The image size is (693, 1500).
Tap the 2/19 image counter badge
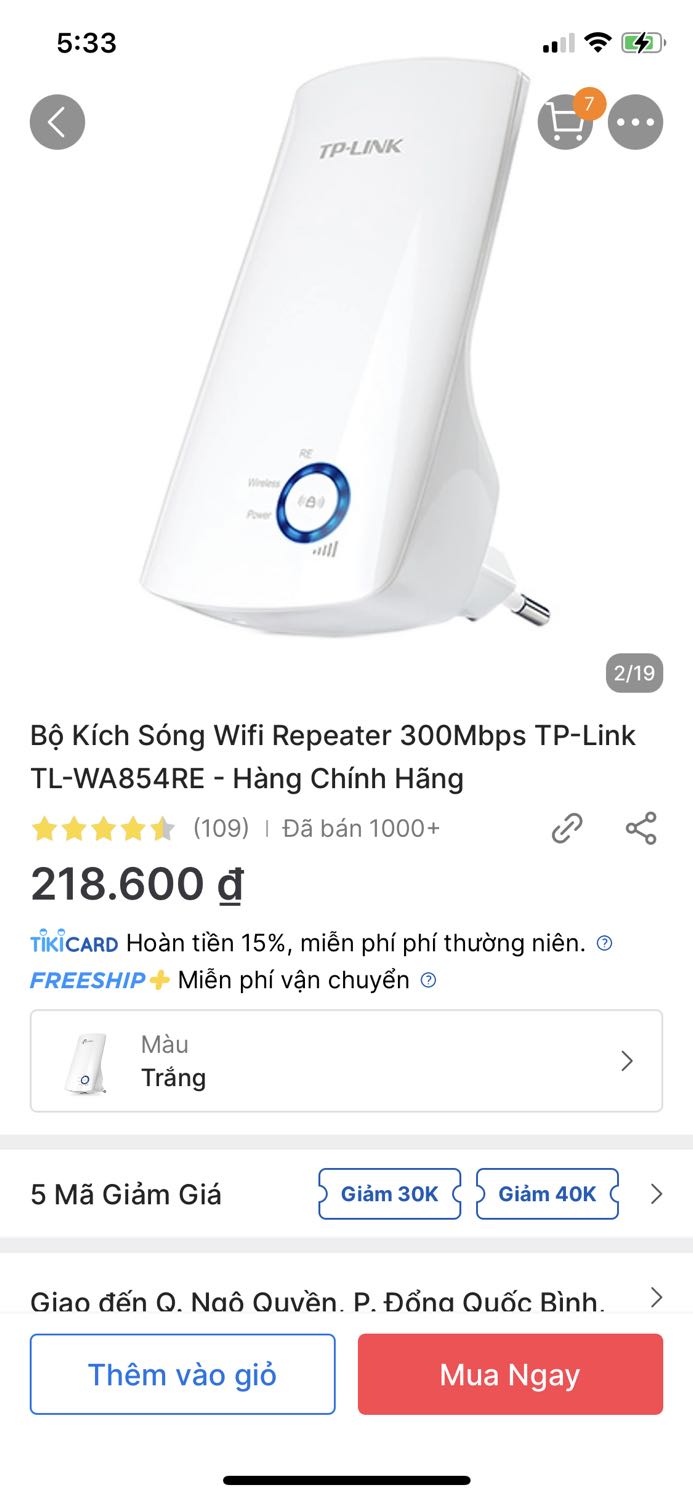634,673
